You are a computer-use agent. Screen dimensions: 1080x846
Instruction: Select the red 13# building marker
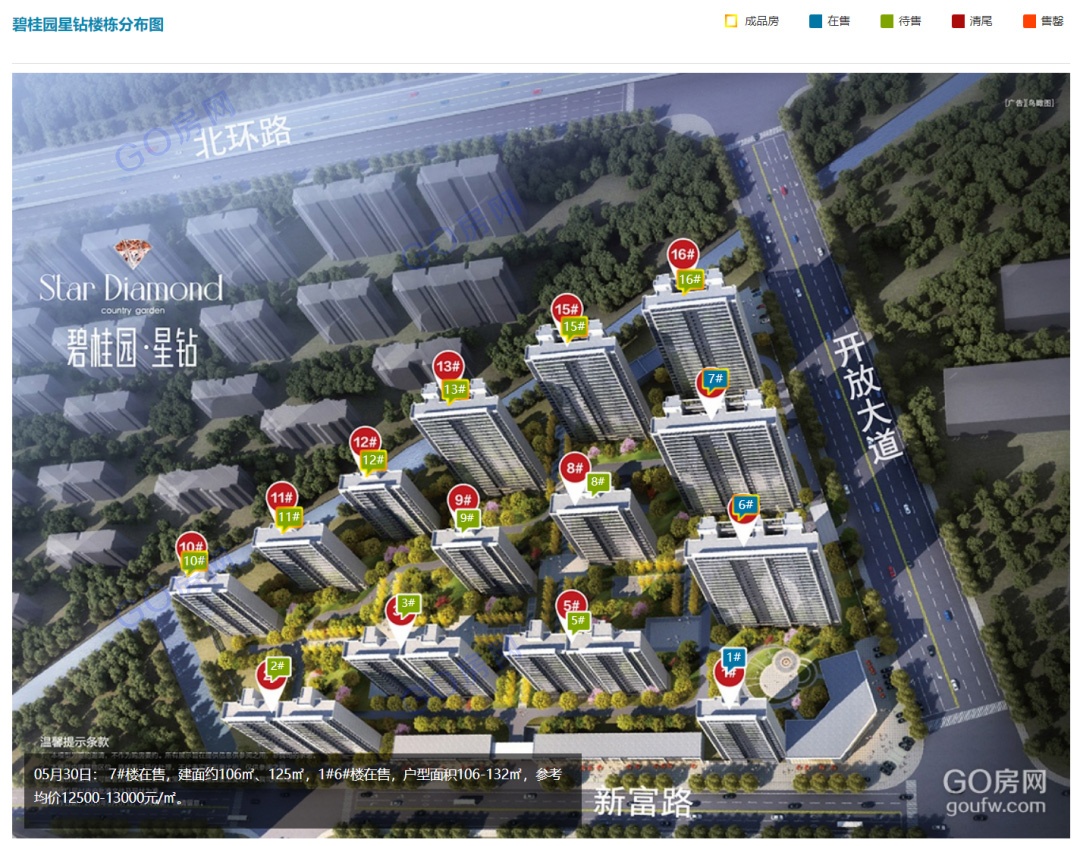(448, 367)
